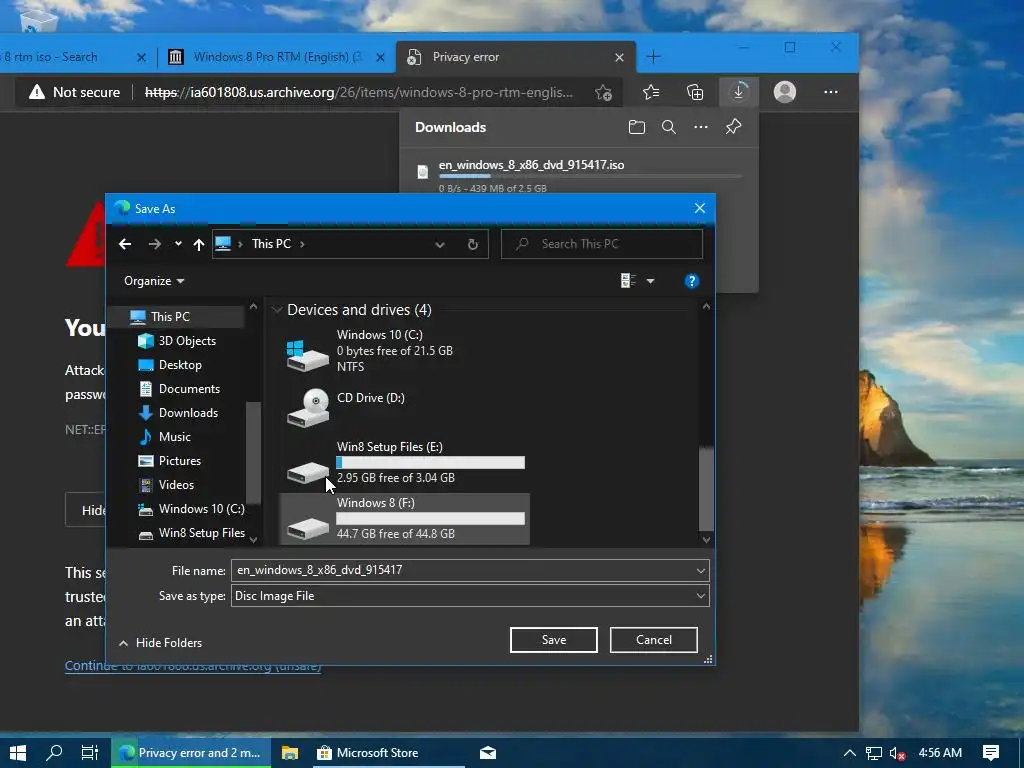
Task: Click the drive list vertical scrollbar
Action: (x=706, y=488)
